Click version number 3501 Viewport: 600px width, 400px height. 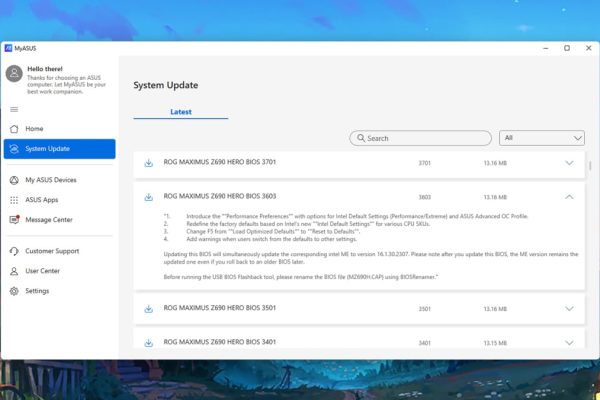[x=424, y=309]
